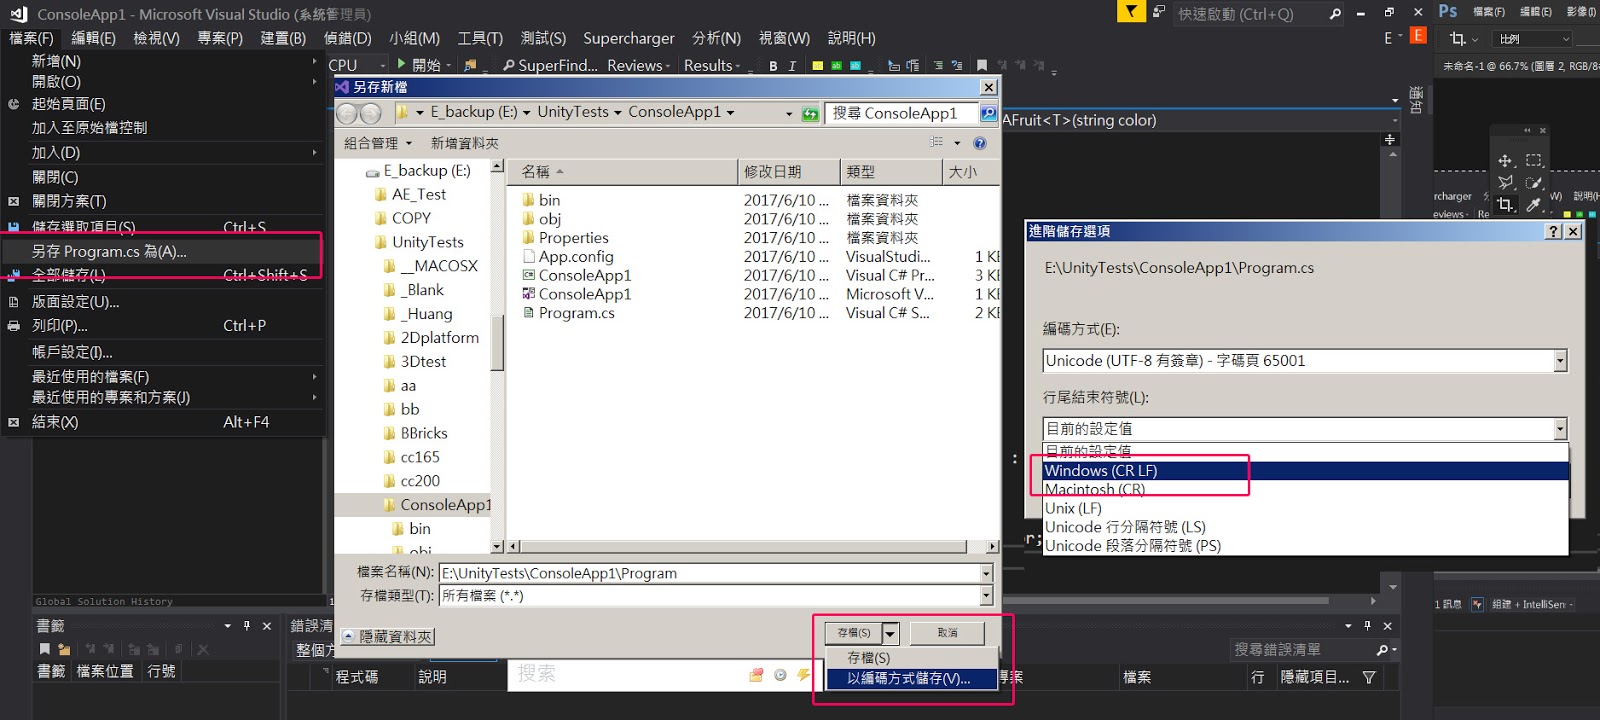Click the New Folder button
This screenshot has height=720, width=1600.
click(464, 143)
